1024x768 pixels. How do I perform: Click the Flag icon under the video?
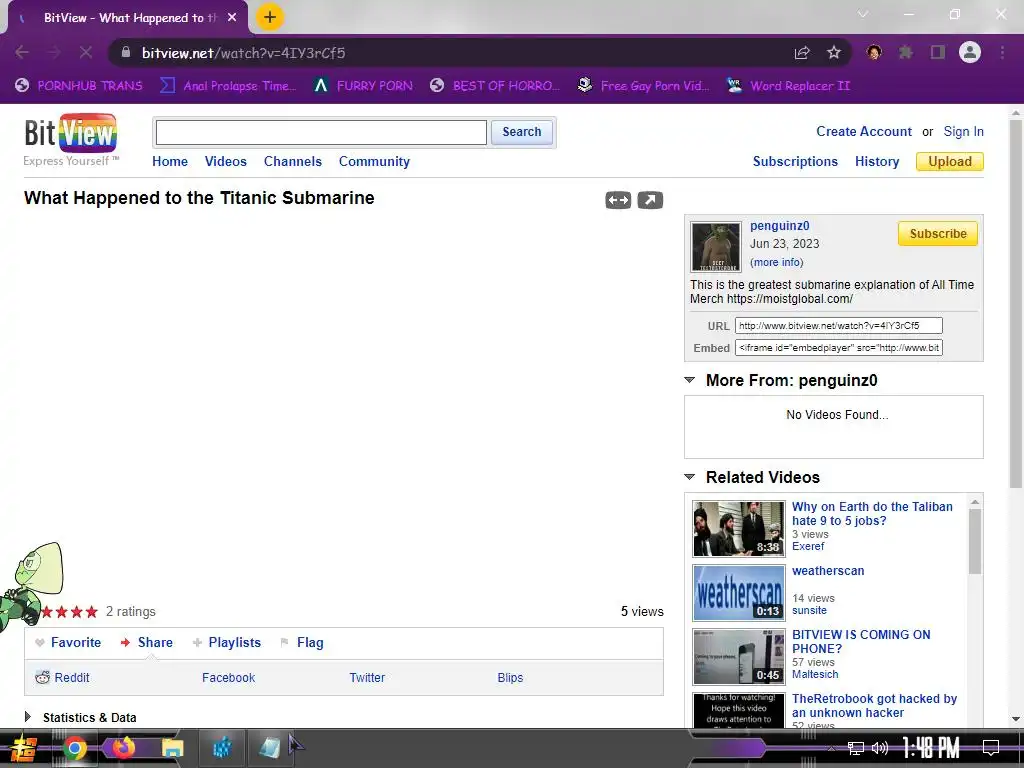(x=284, y=643)
